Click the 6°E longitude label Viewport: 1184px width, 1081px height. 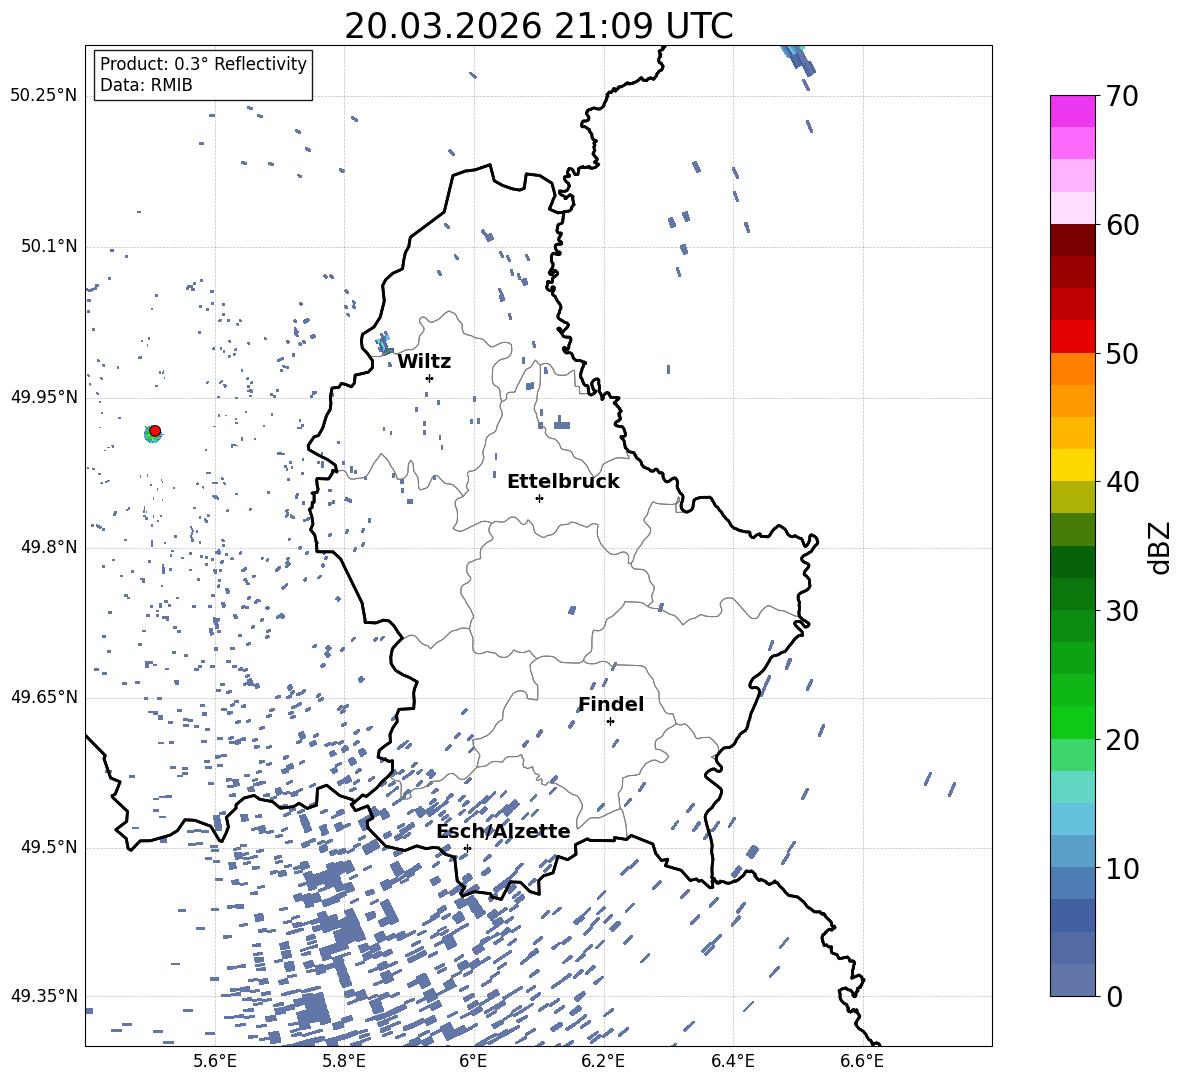pyautogui.click(x=473, y=1061)
